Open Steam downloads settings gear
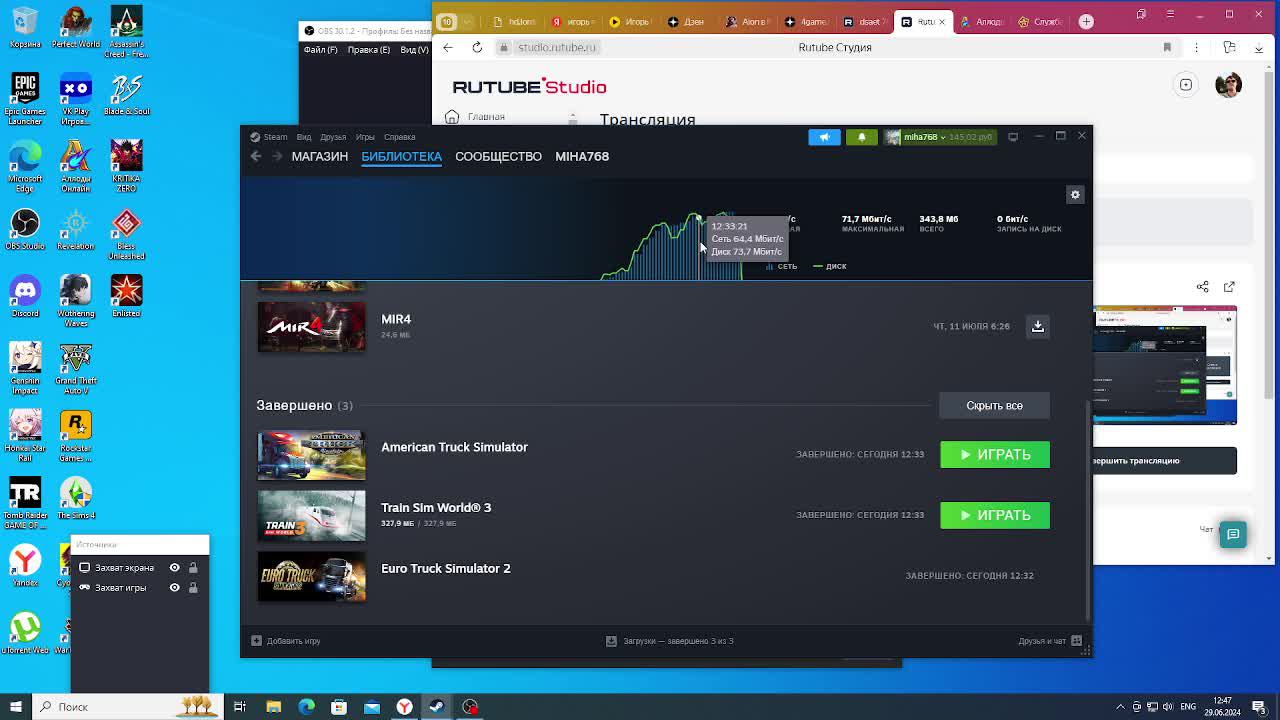This screenshot has width=1280, height=720. pos(1075,195)
